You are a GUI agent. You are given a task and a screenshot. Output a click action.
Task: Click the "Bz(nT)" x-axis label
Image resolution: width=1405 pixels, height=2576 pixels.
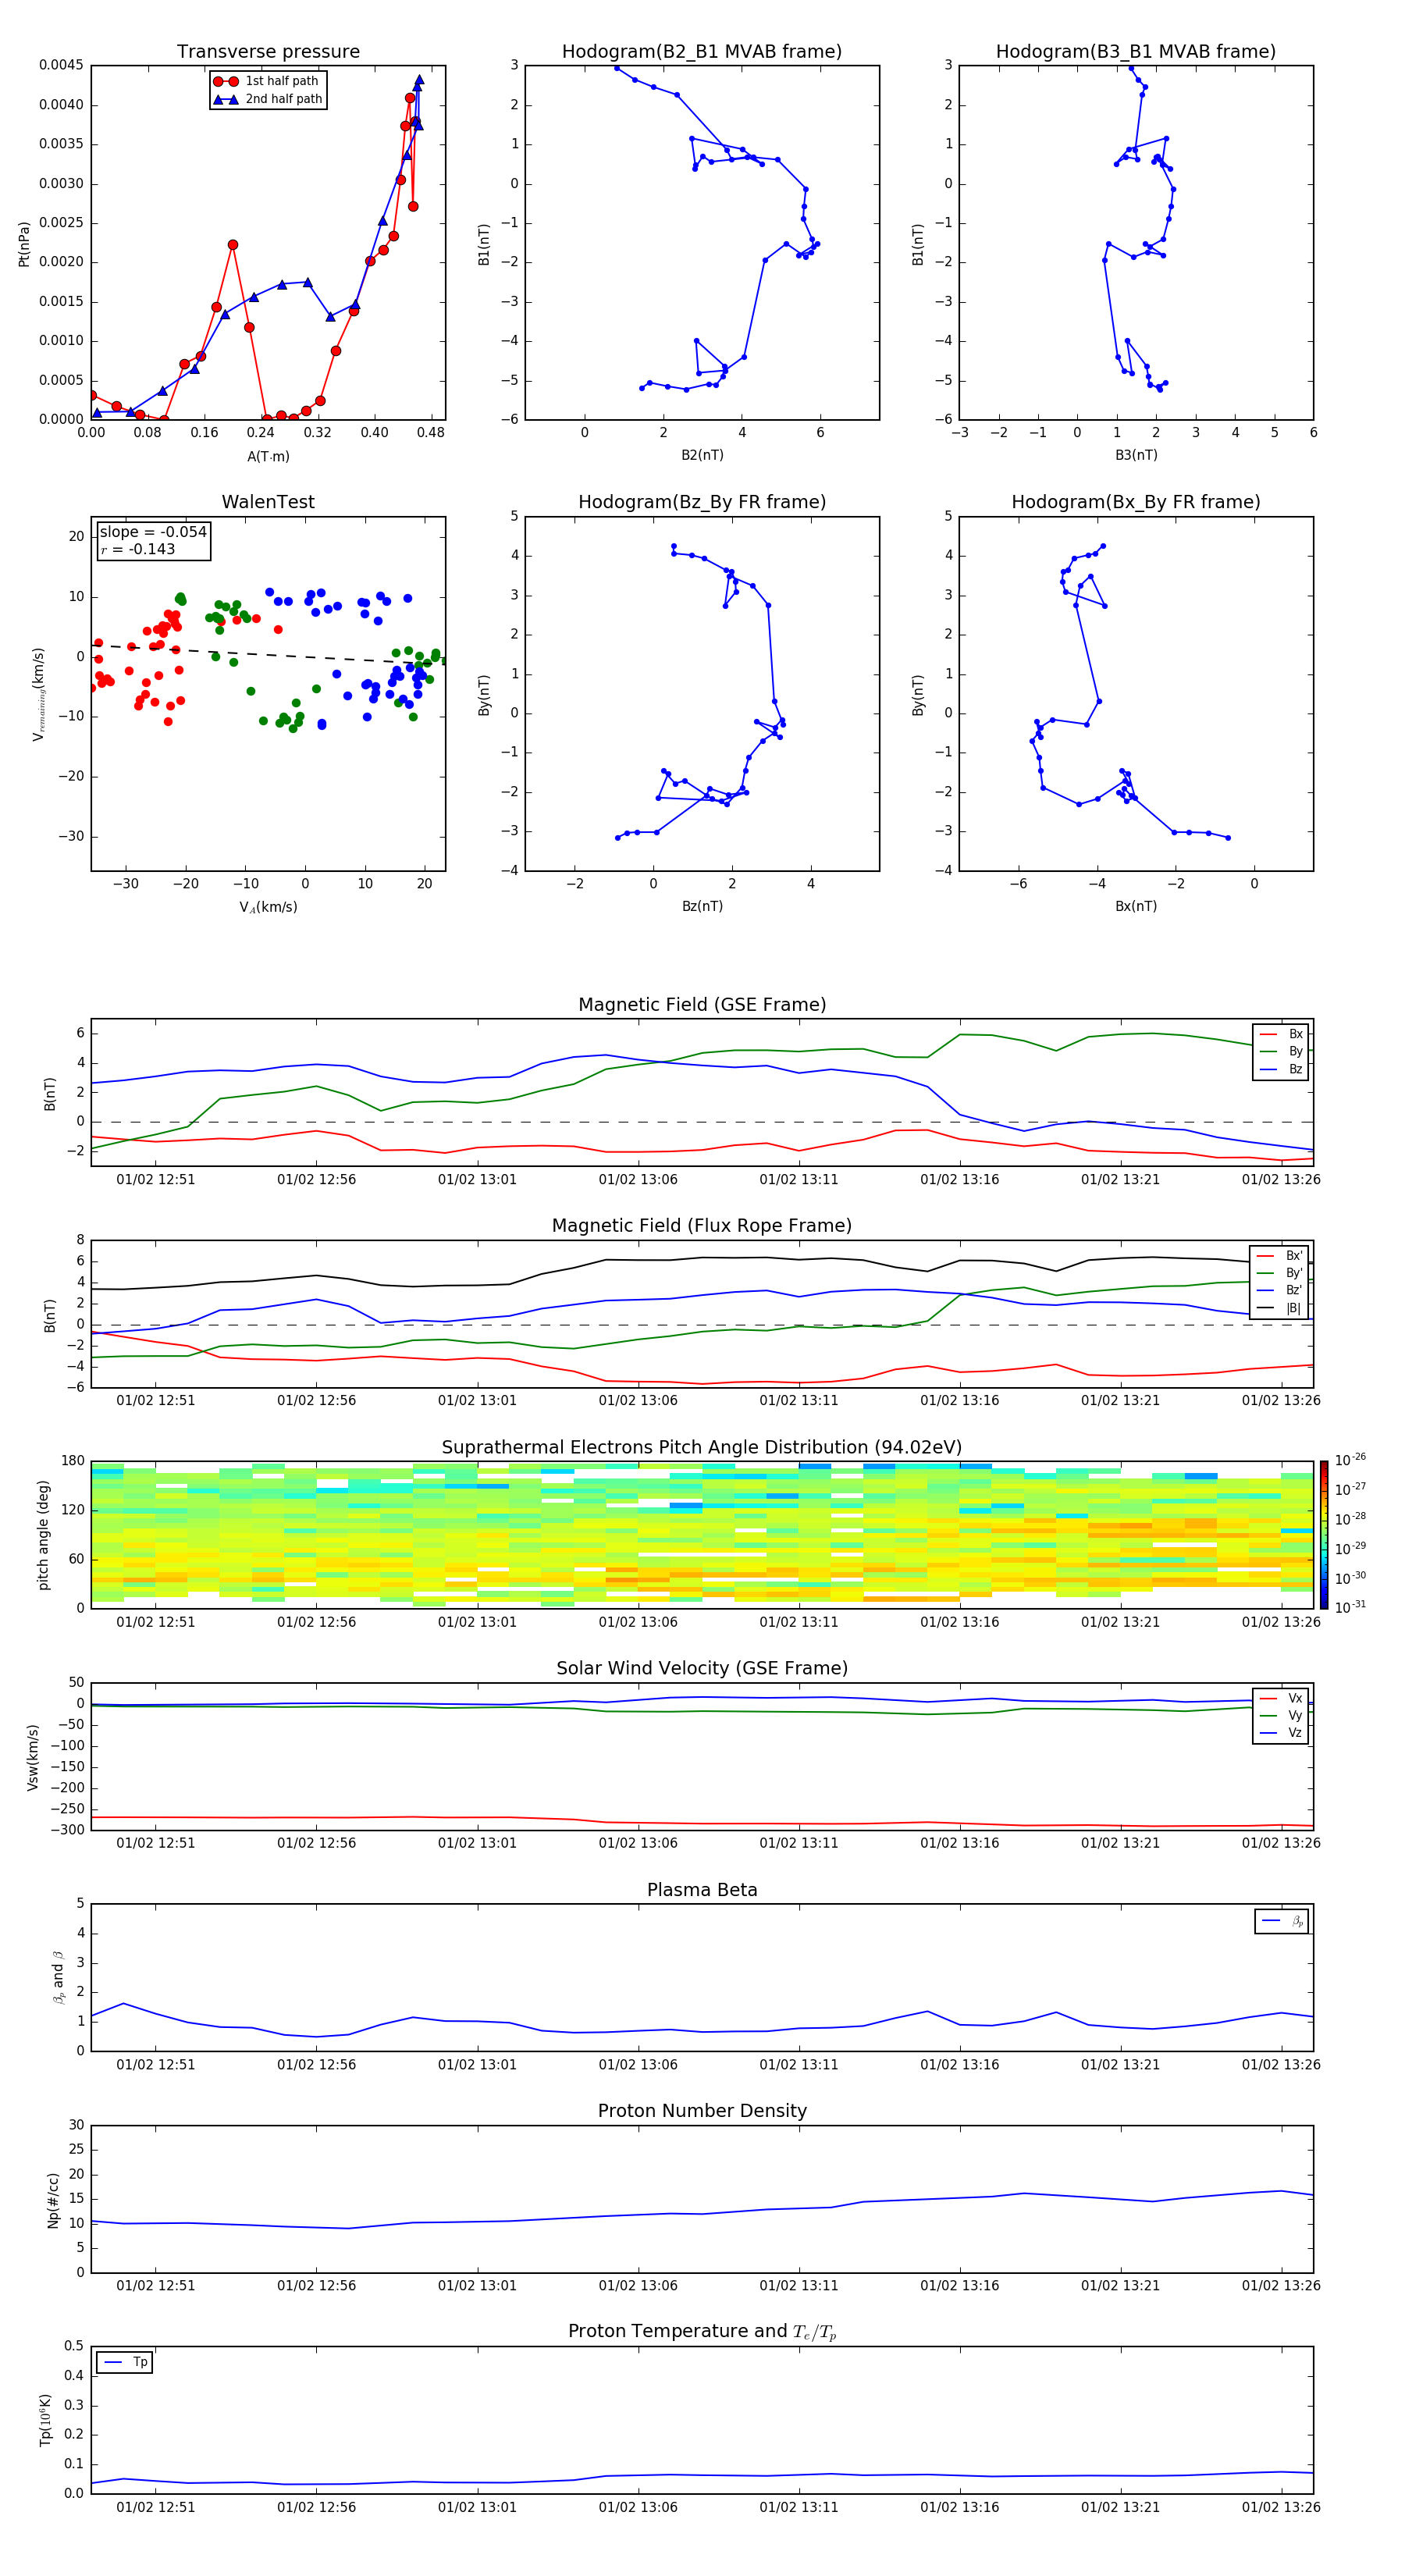coord(702,906)
